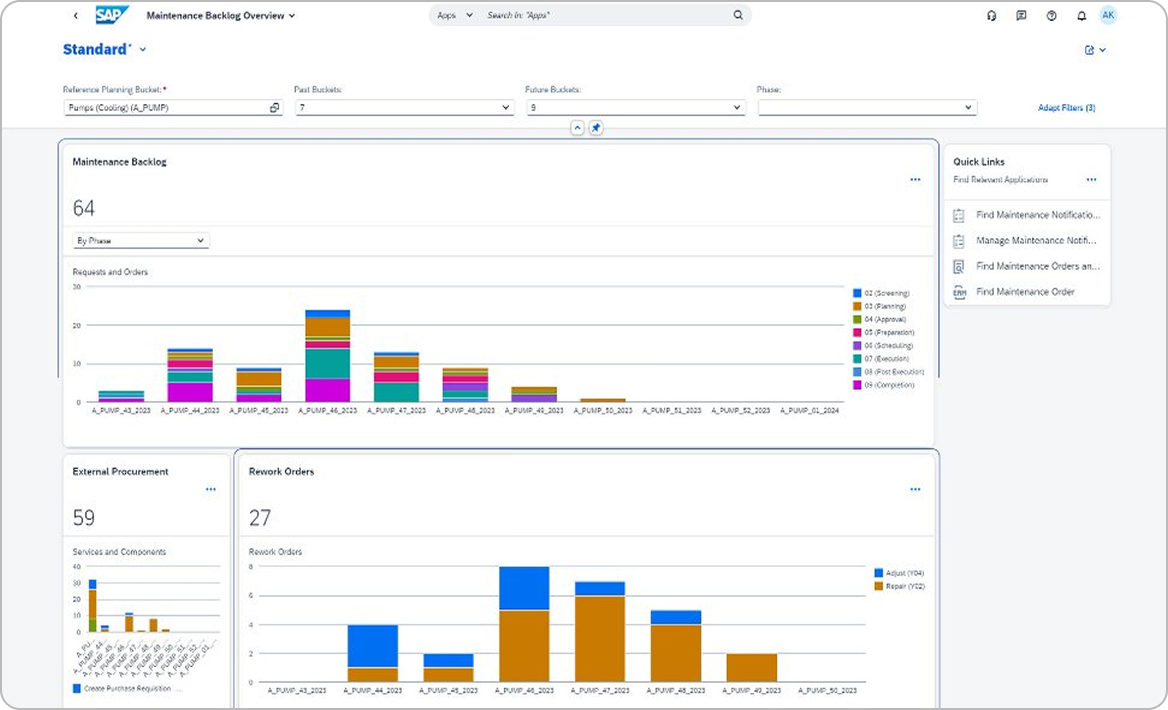The height and width of the screenshot is (710, 1168).
Task: Collapse the filter header with chevron
Action: coord(577,128)
